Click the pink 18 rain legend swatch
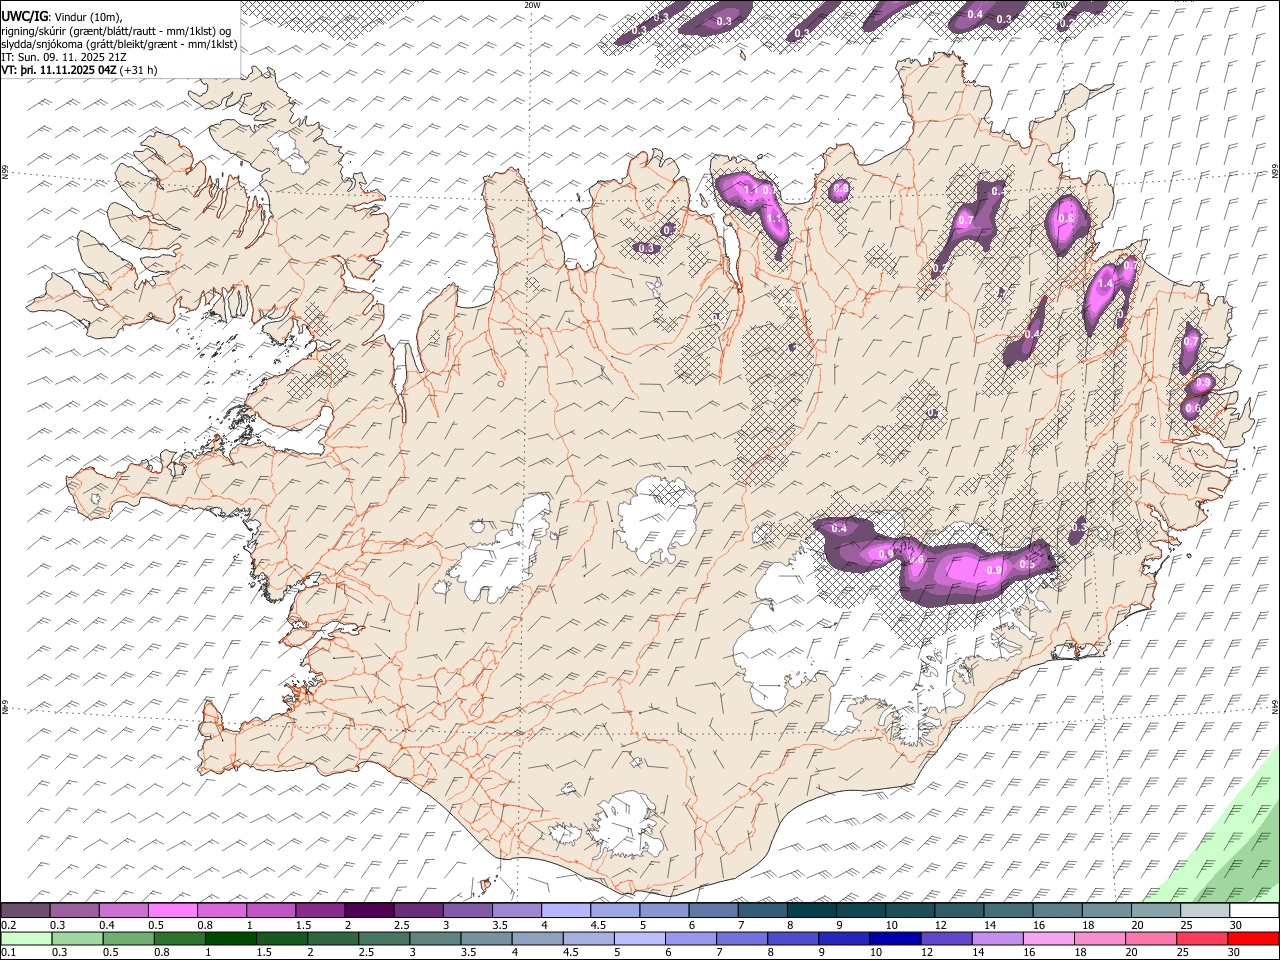 [x=1099, y=939]
